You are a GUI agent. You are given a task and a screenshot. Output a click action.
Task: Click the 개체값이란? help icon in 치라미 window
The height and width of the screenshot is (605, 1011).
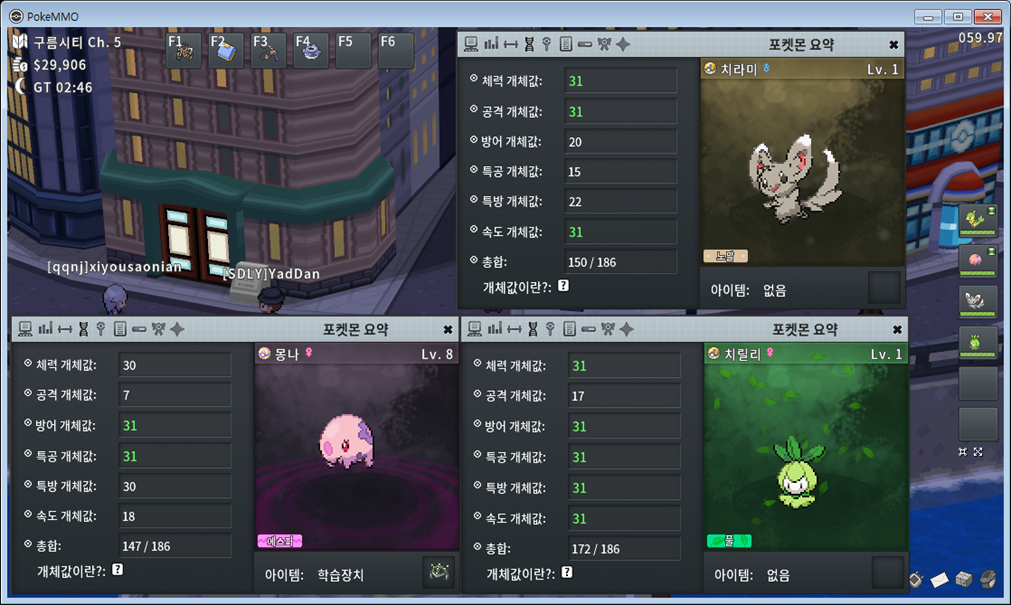click(564, 286)
